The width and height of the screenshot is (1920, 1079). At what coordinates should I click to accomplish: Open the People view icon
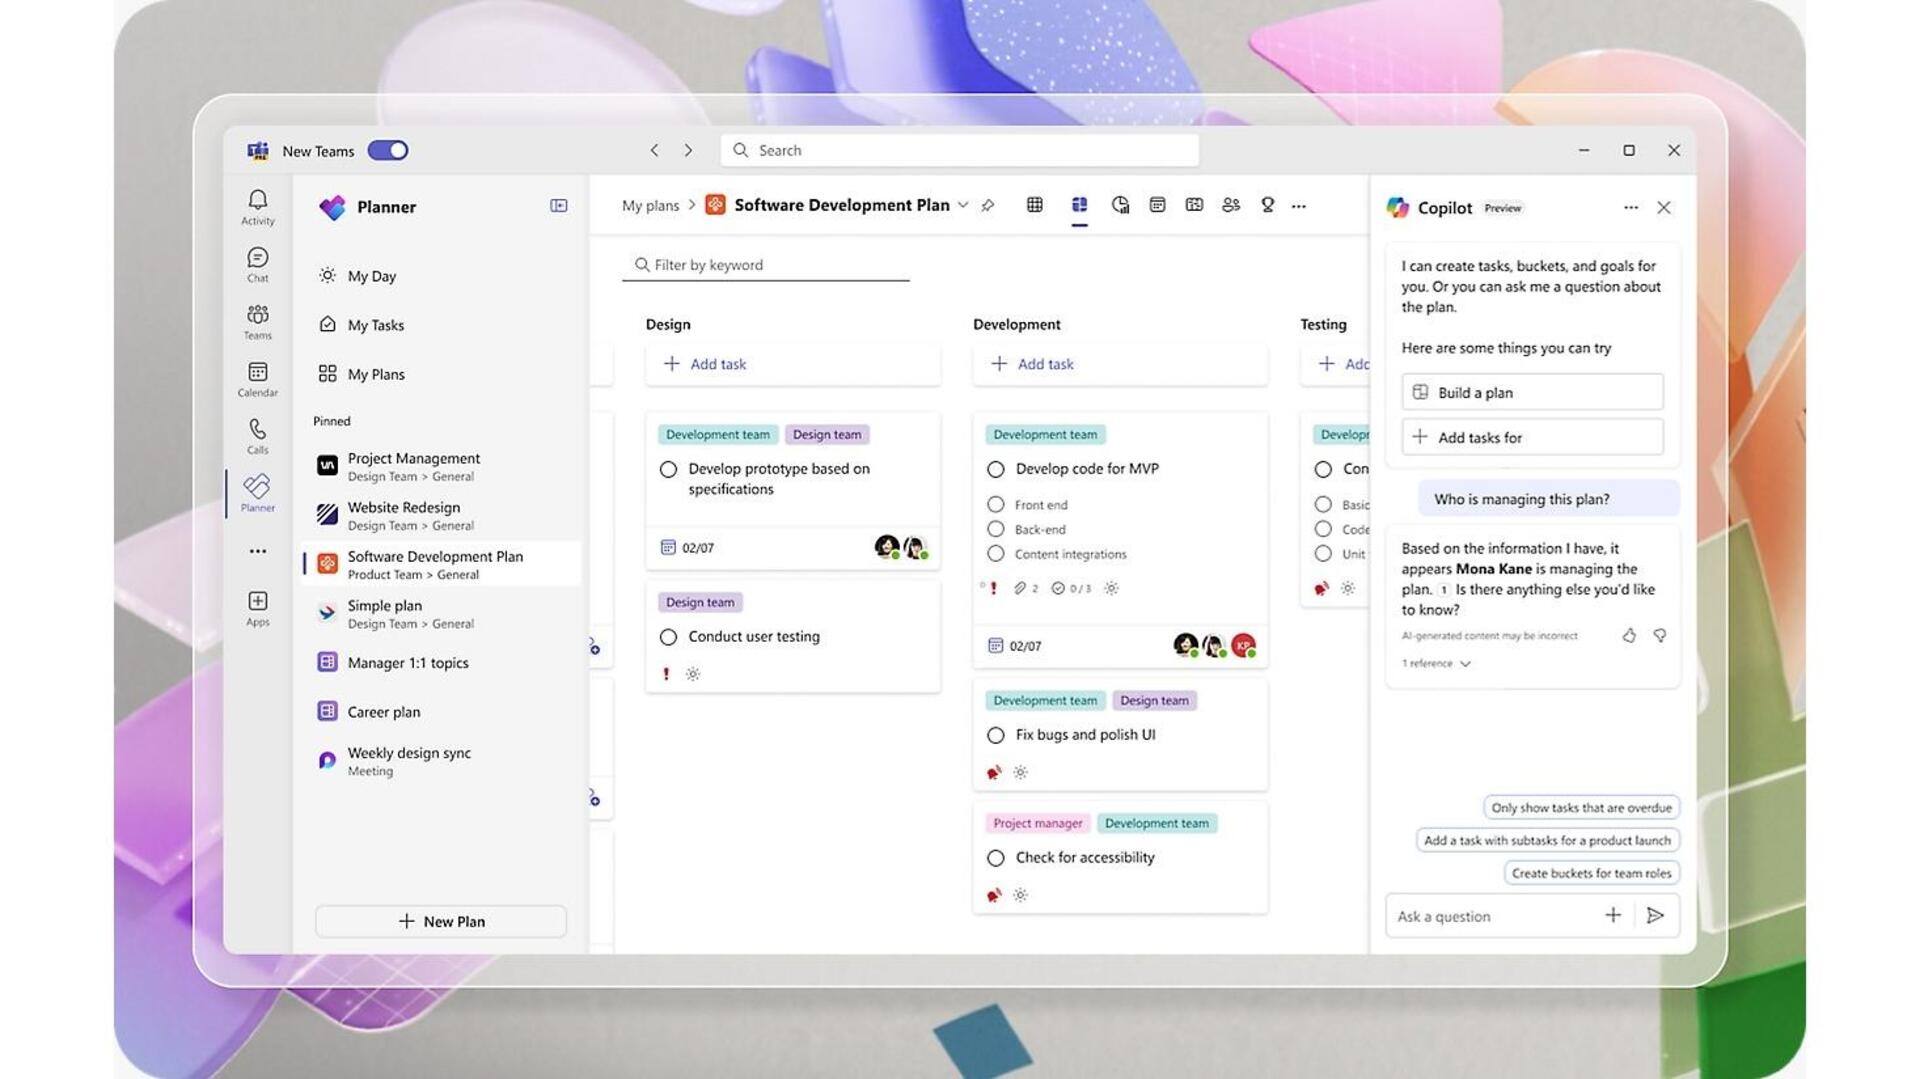tap(1231, 205)
